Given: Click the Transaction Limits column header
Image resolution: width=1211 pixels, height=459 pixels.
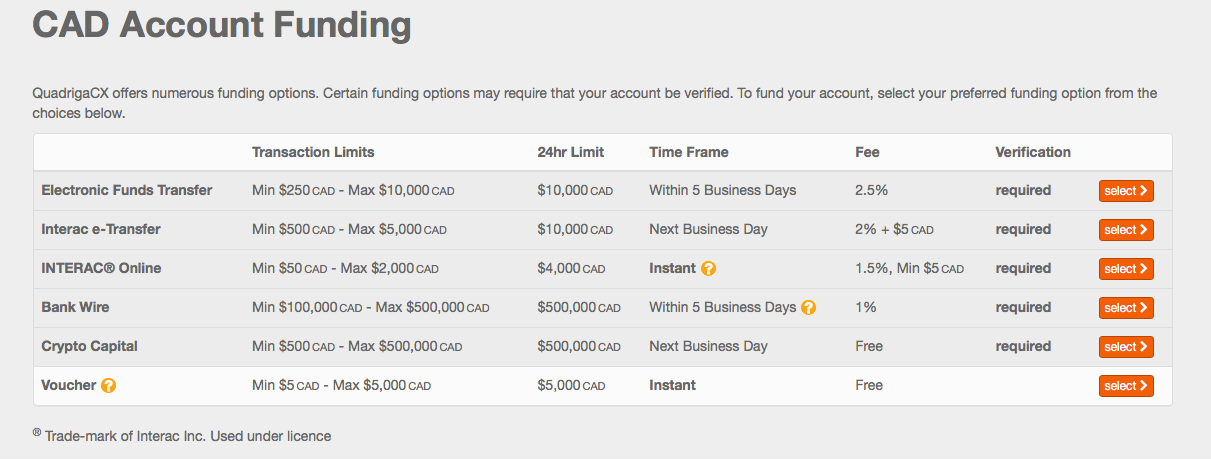Looking at the screenshot, I should (313, 152).
